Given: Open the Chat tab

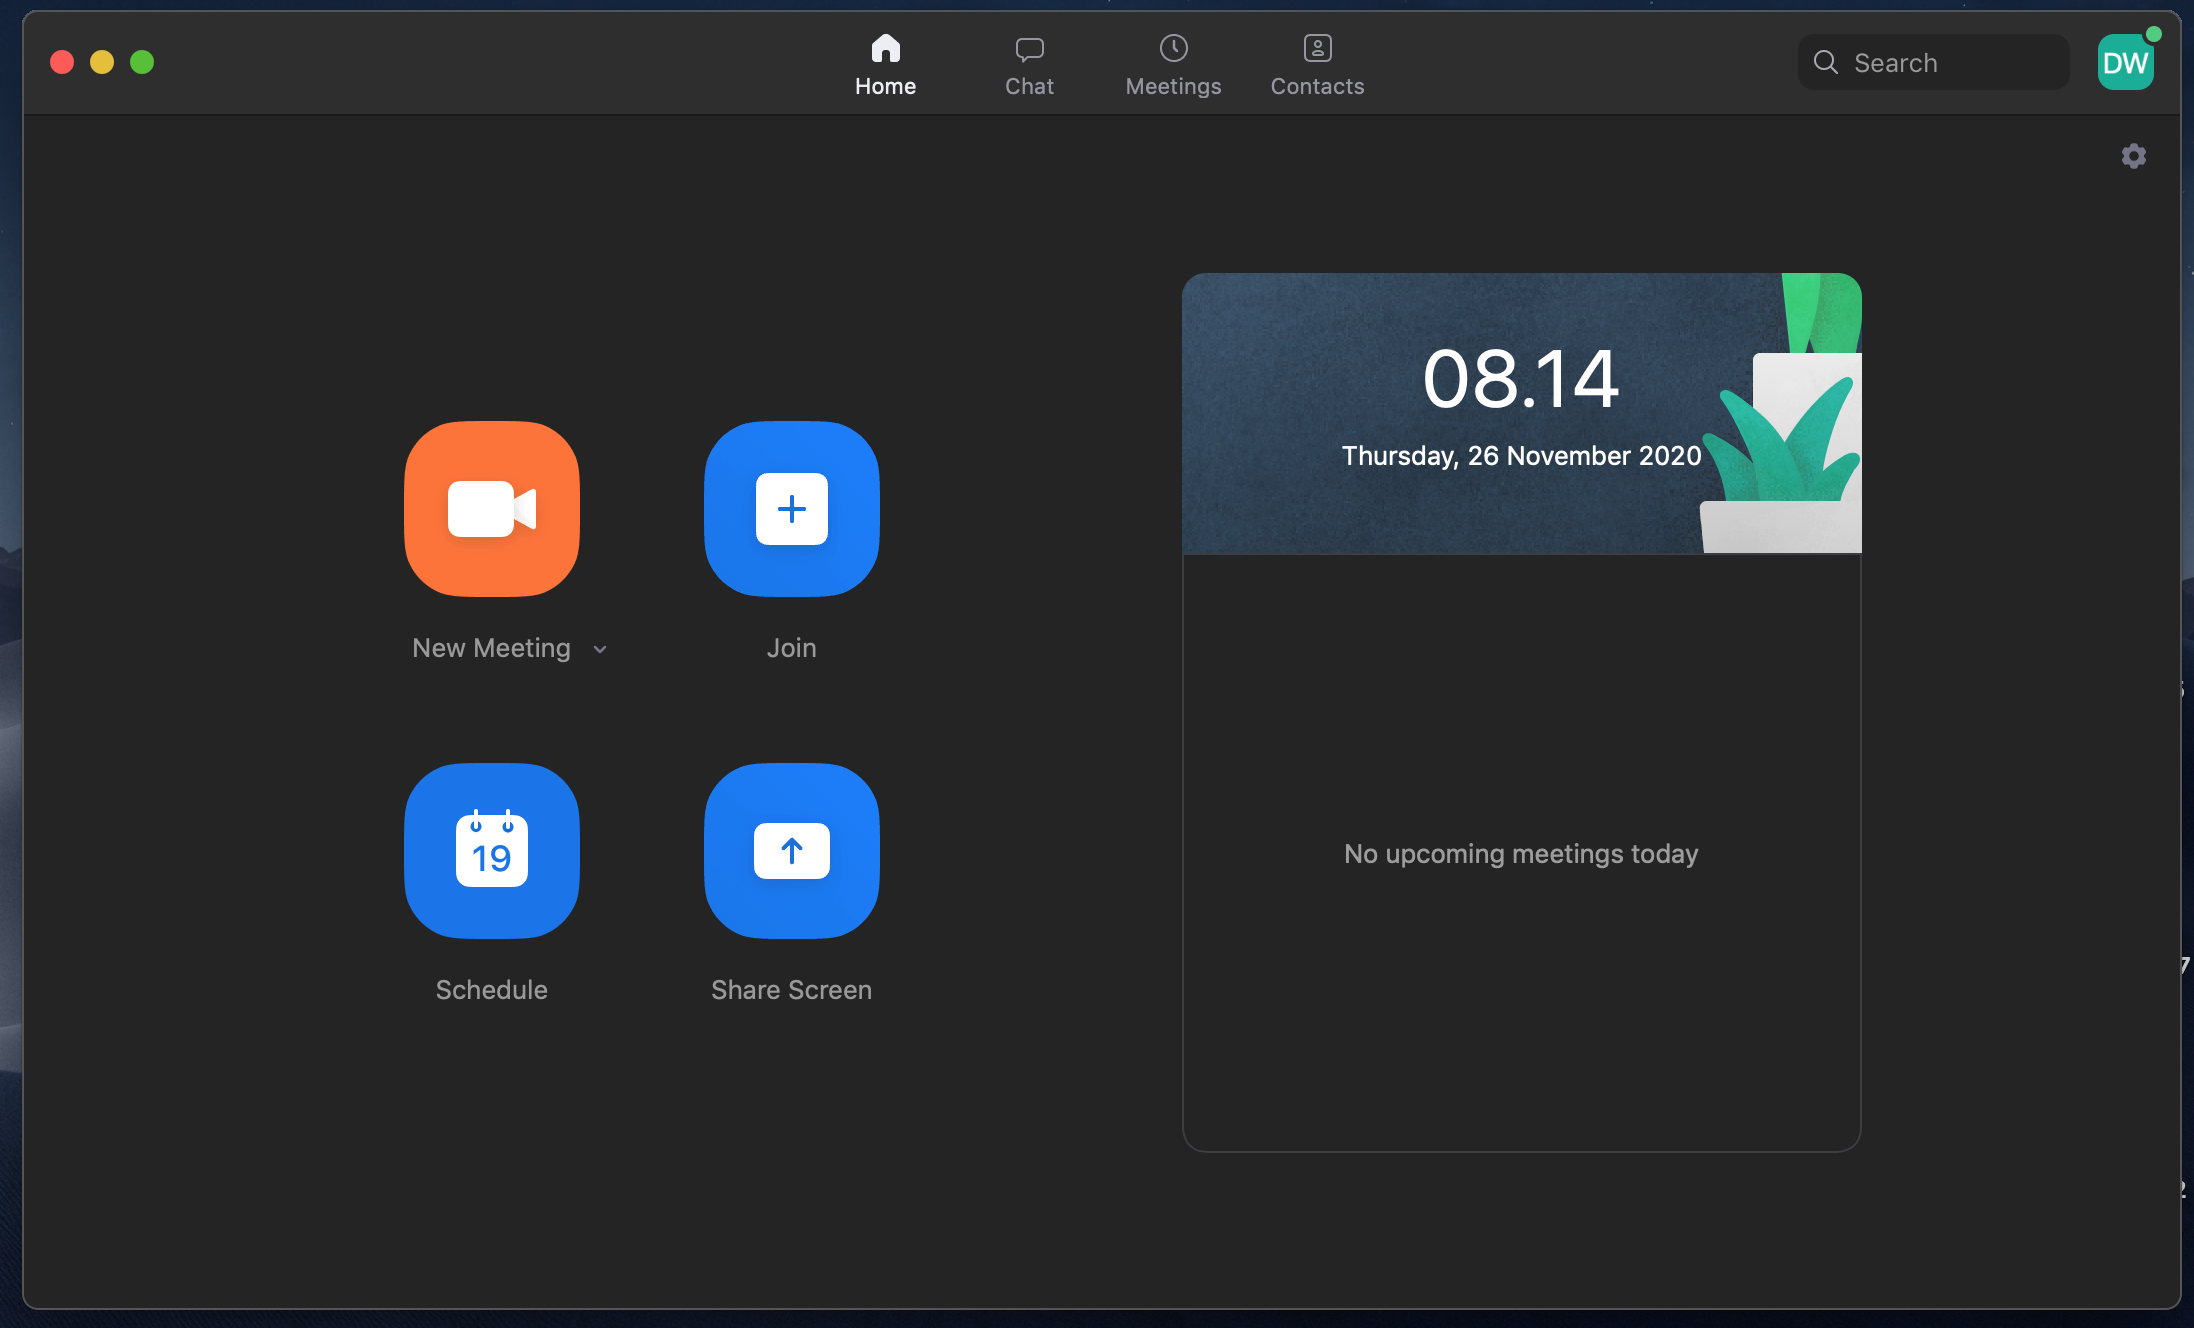Looking at the screenshot, I should [1028, 63].
